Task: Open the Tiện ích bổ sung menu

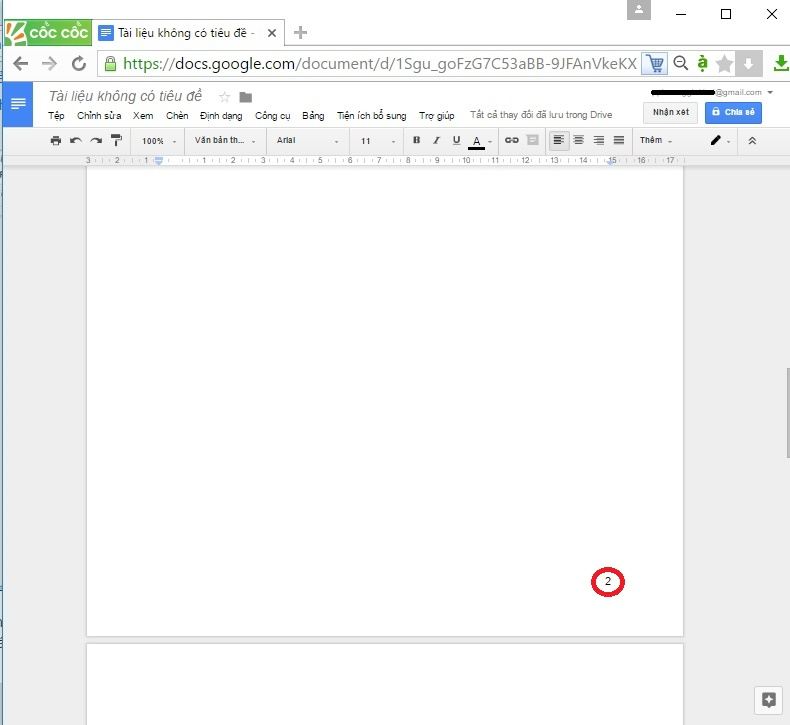Action: pyautogui.click(x=371, y=116)
